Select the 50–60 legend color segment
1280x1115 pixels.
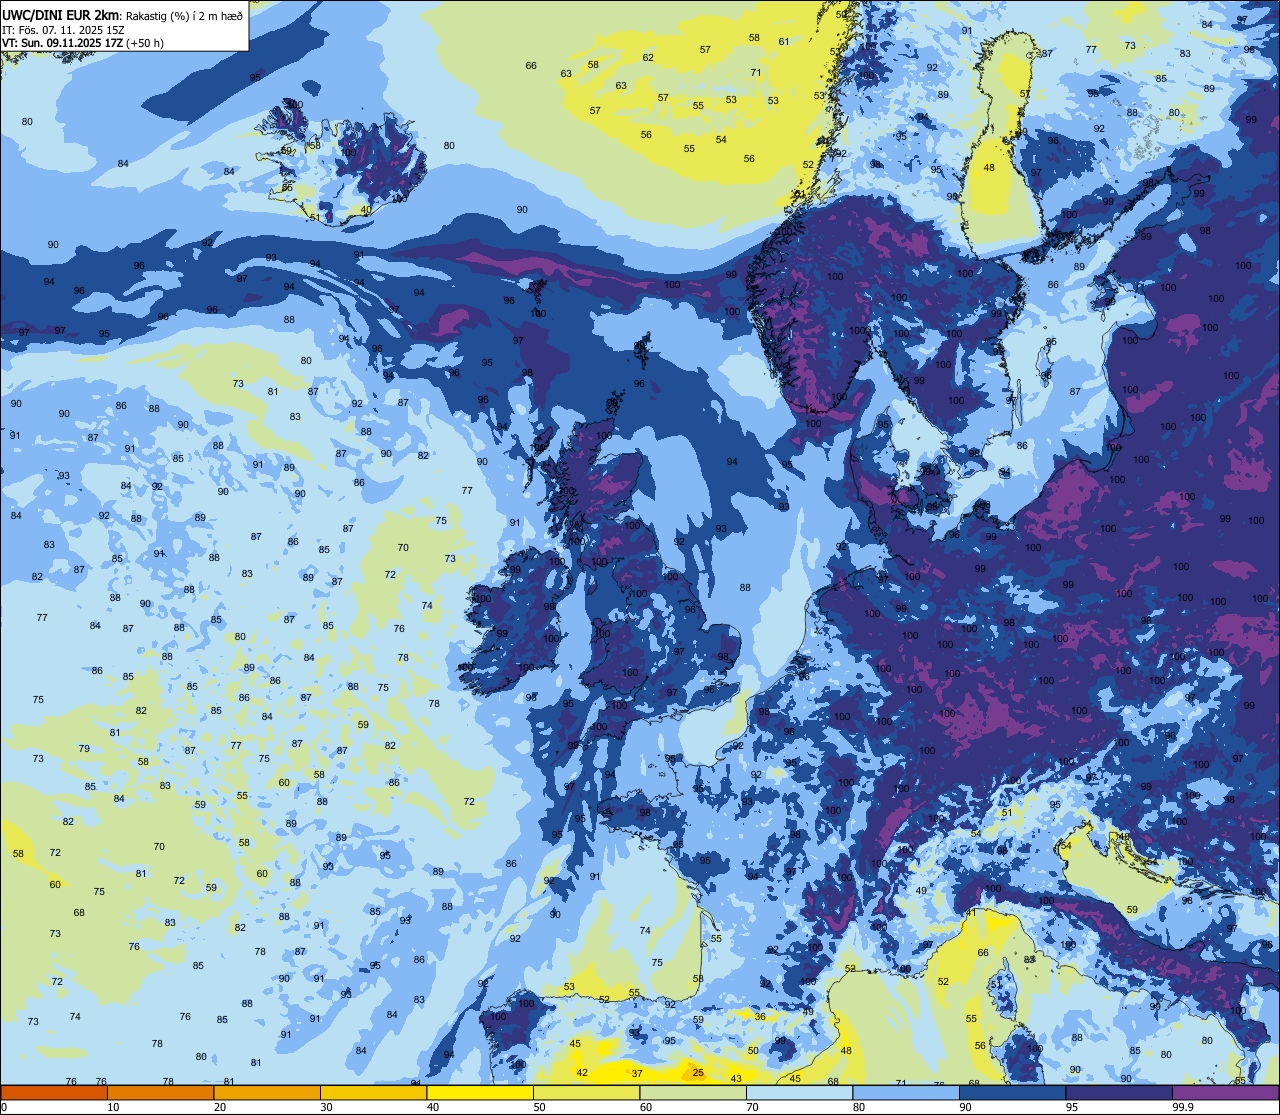click(x=586, y=1092)
